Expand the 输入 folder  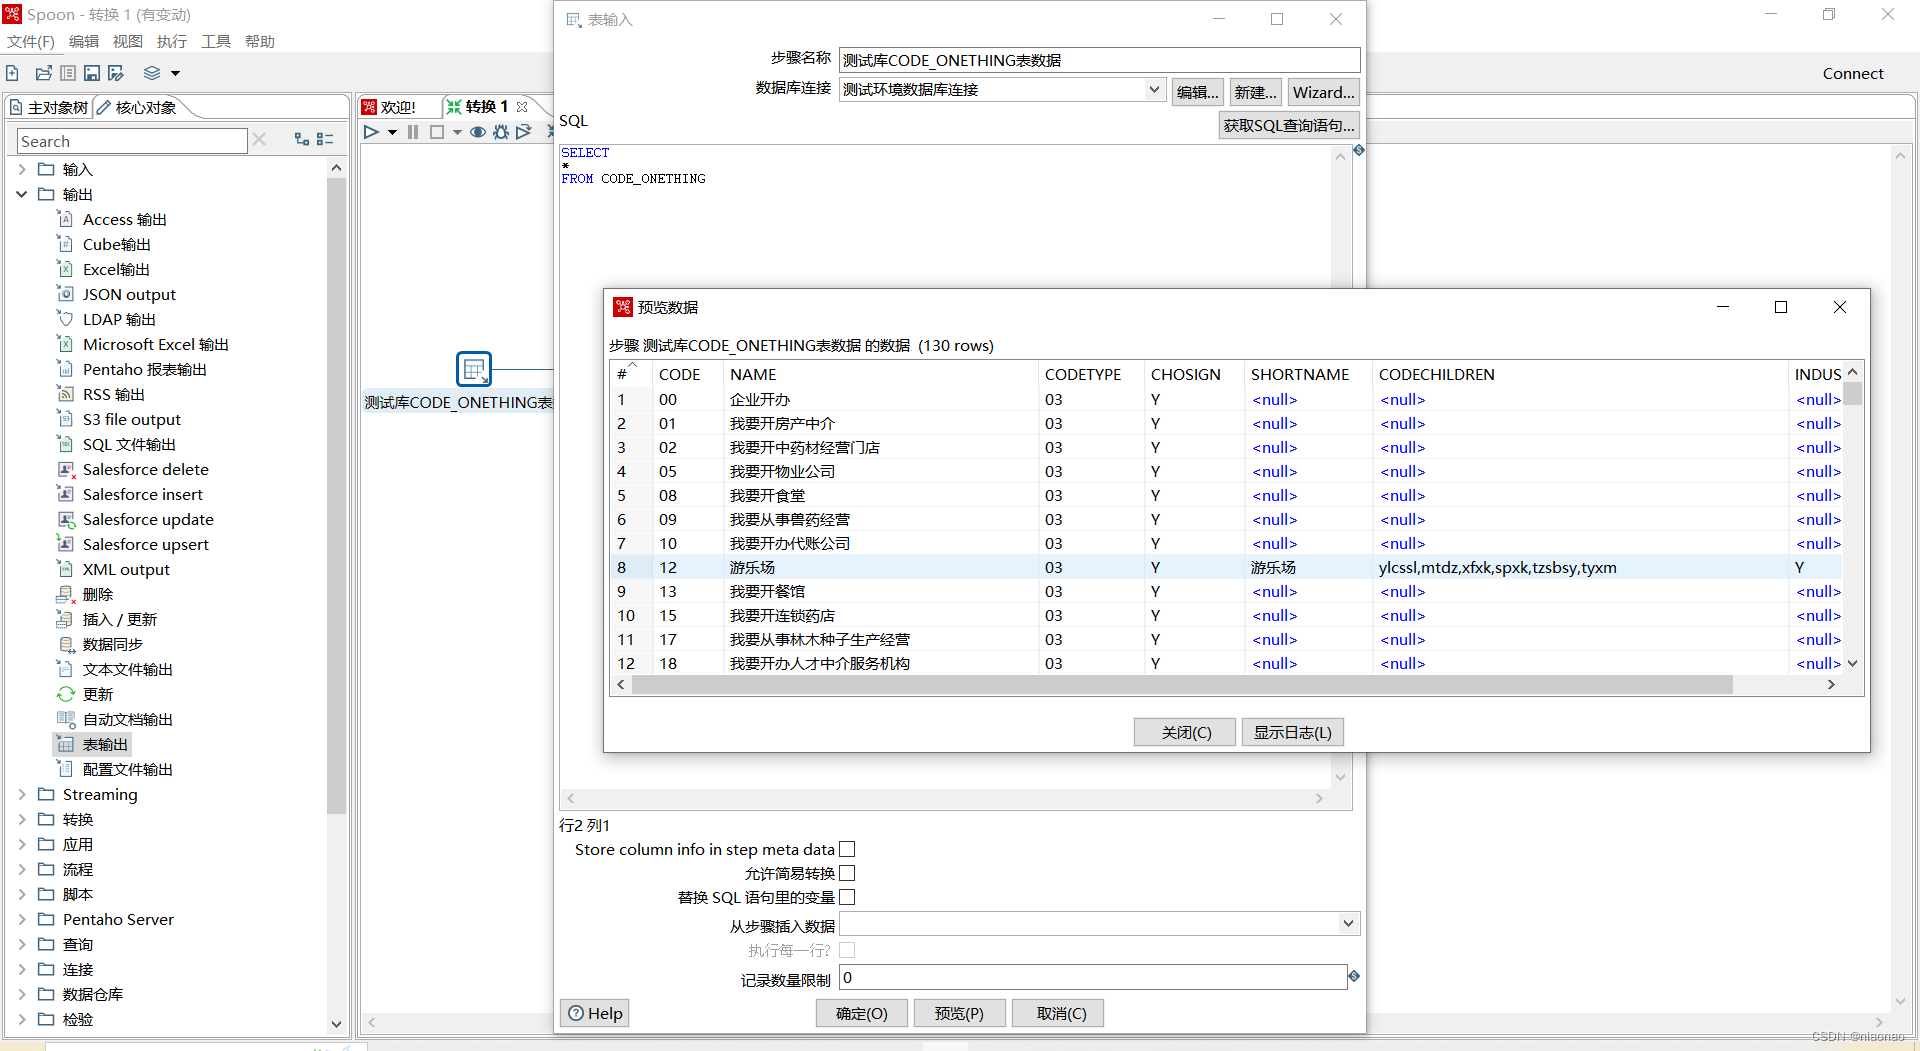[x=22, y=169]
